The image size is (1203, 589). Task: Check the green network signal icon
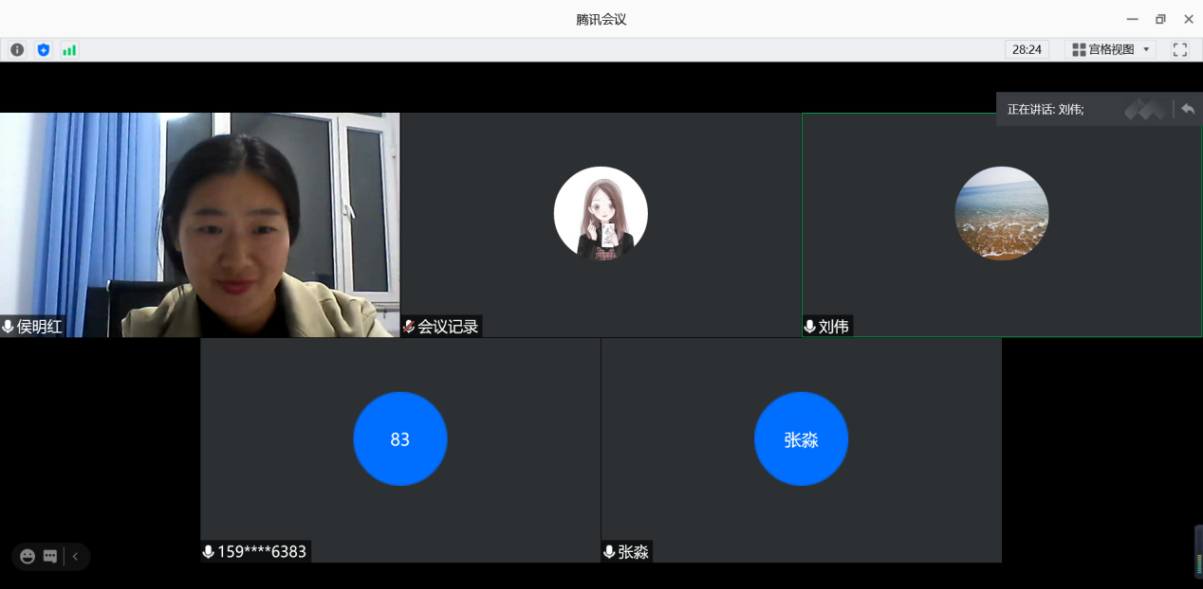[69, 50]
